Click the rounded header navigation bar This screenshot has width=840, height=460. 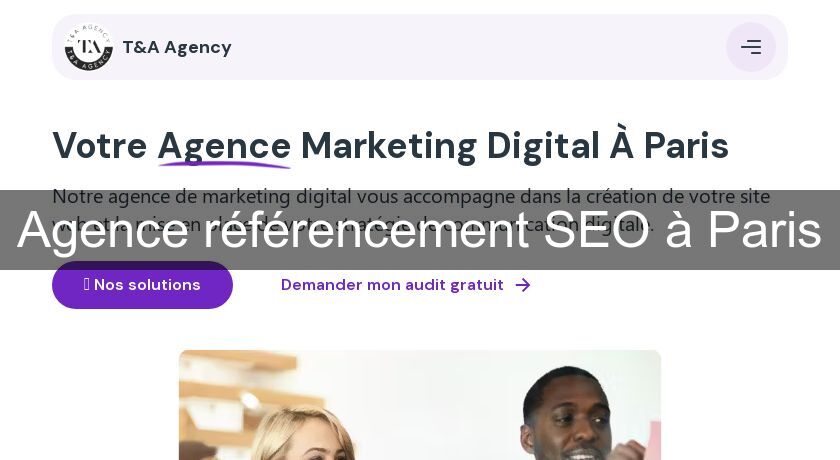click(x=420, y=47)
